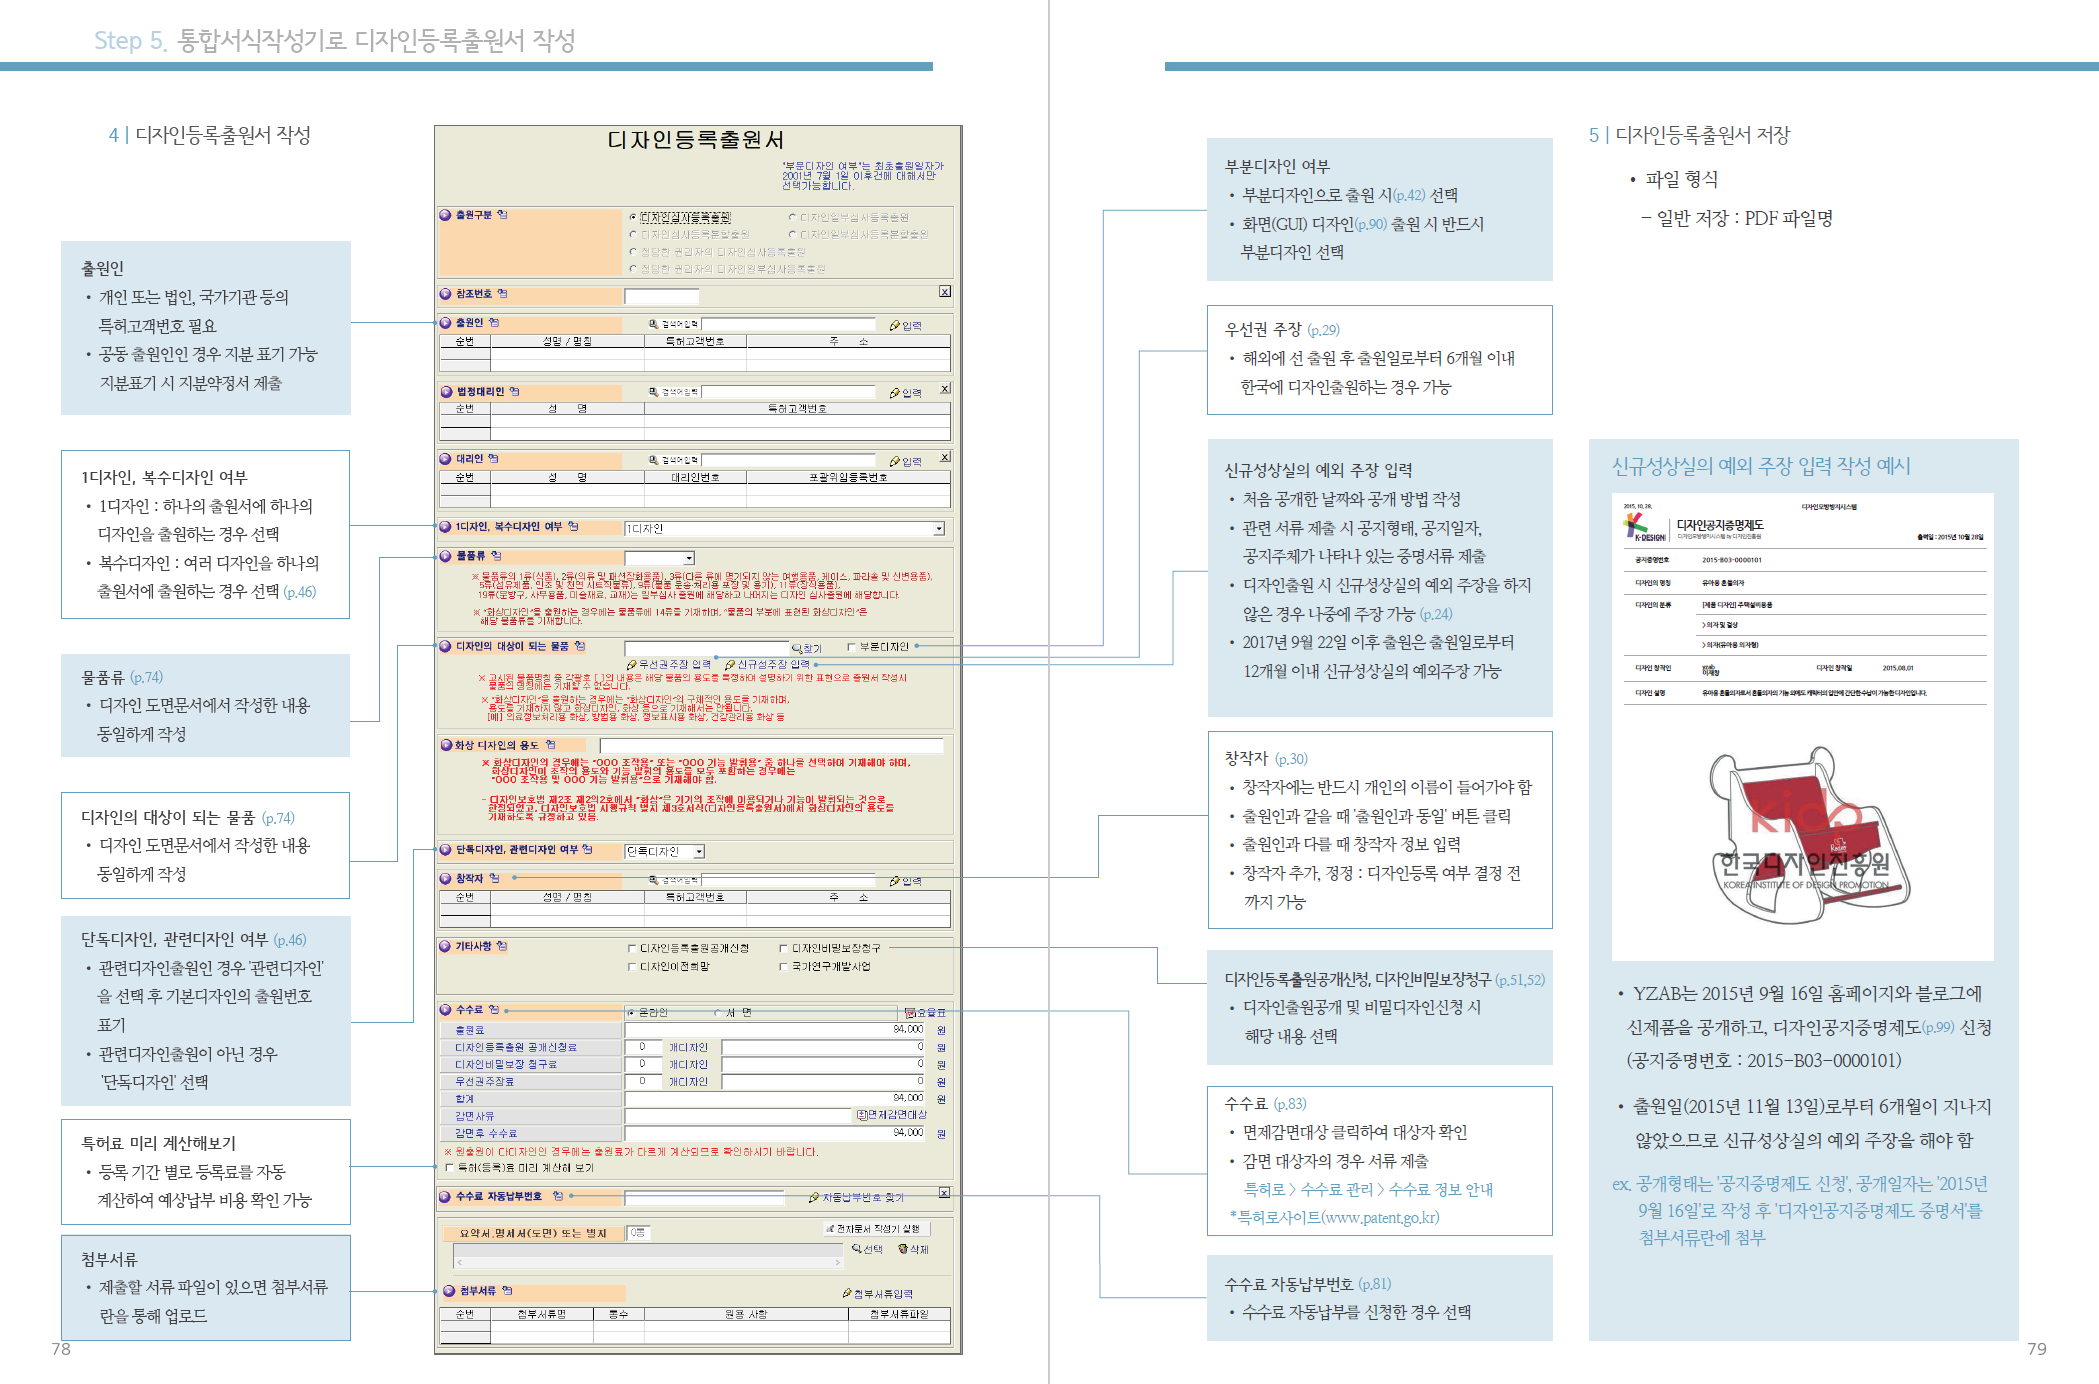2099x1384 pixels.
Task: Collapse the 대리인 section with its arrow
Action: (x=446, y=459)
